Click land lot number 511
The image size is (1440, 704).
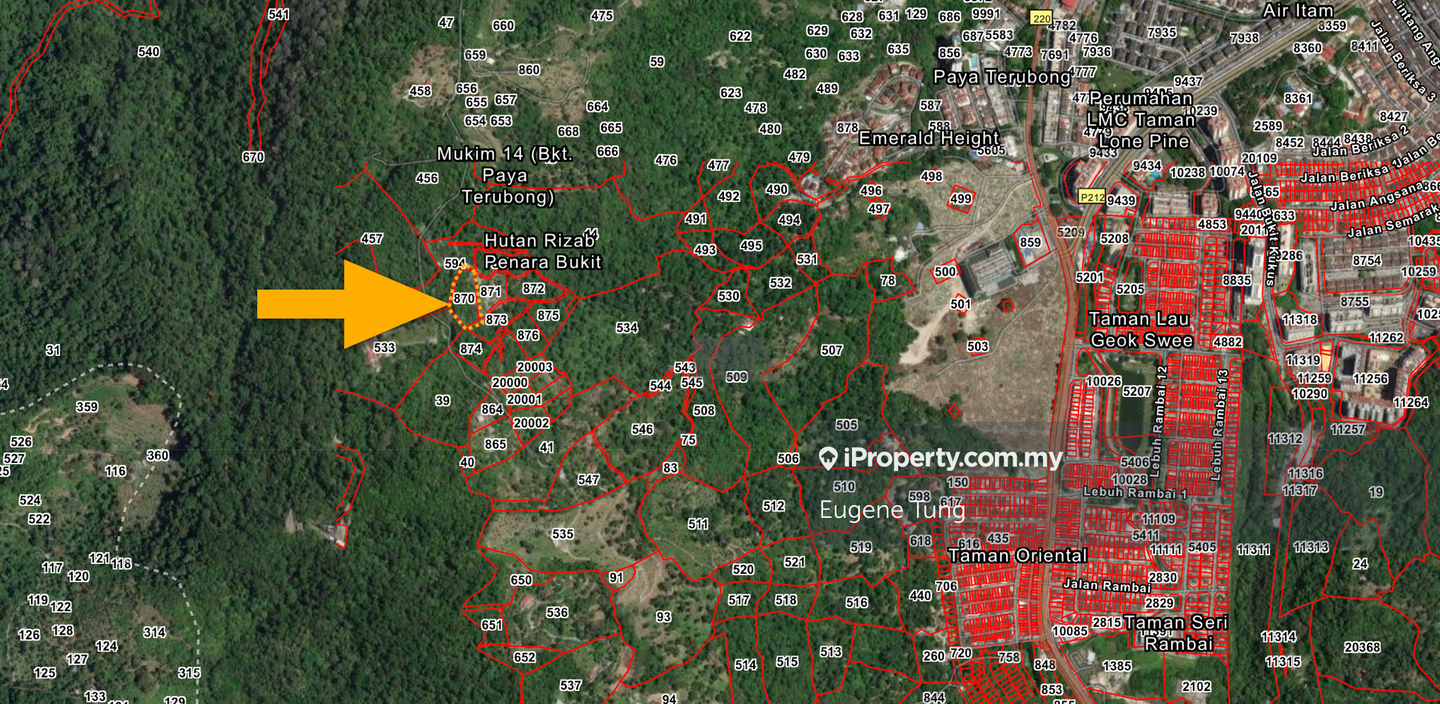(x=698, y=524)
